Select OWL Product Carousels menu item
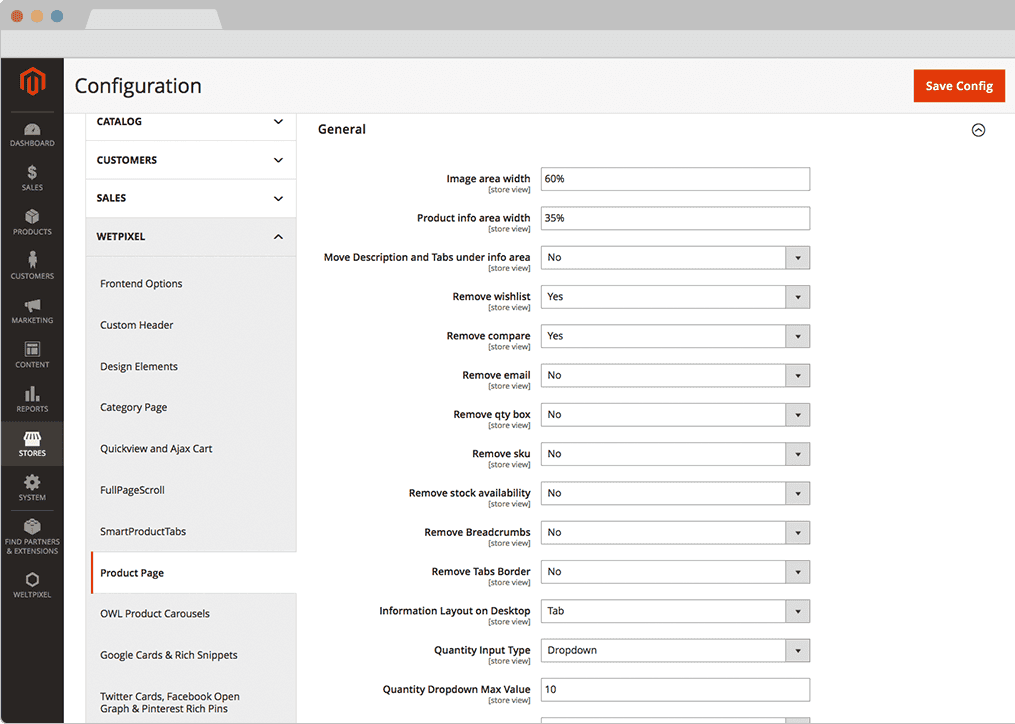The height and width of the screenshot is (724, 1015). pyautogui.click(x=155, y=614)
